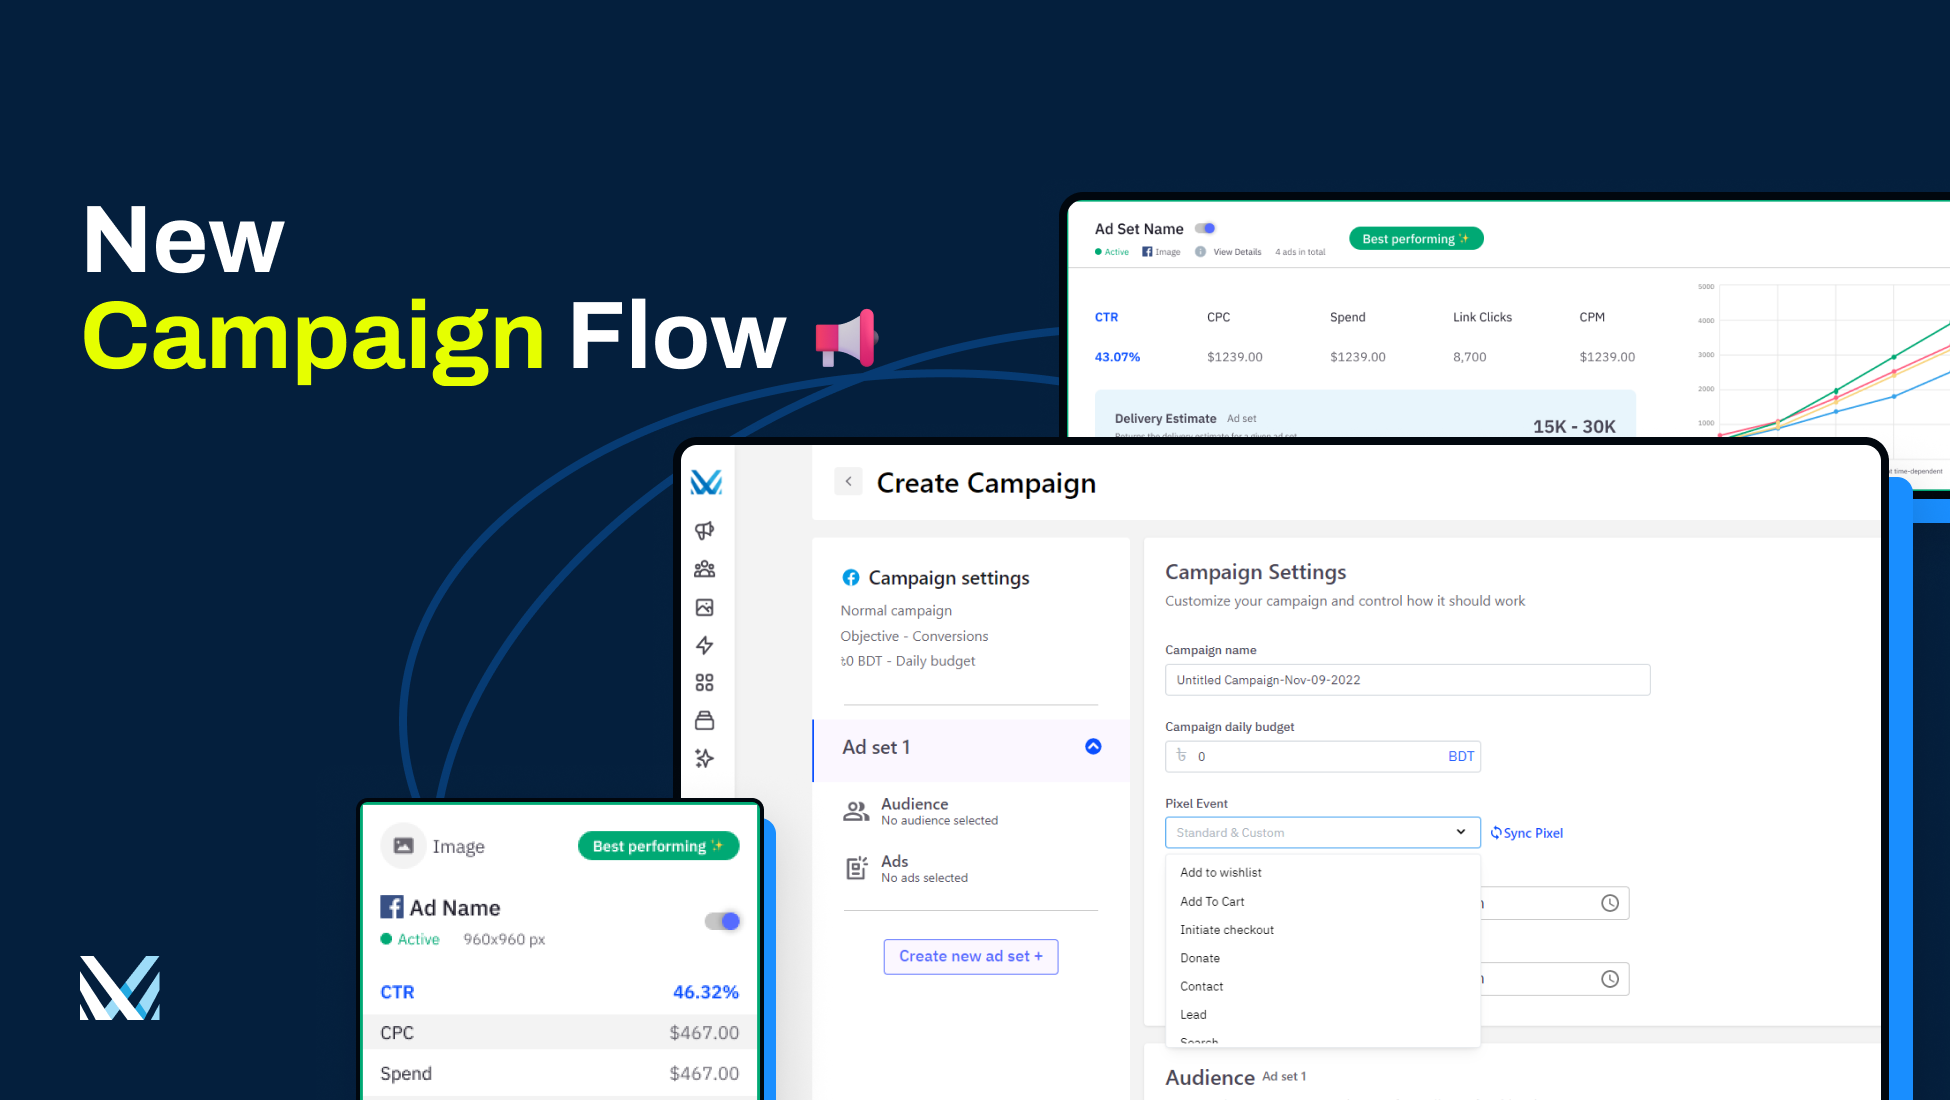
Task: Toggle the Ad Set Name switch
Action: [x=1205, y=228]
